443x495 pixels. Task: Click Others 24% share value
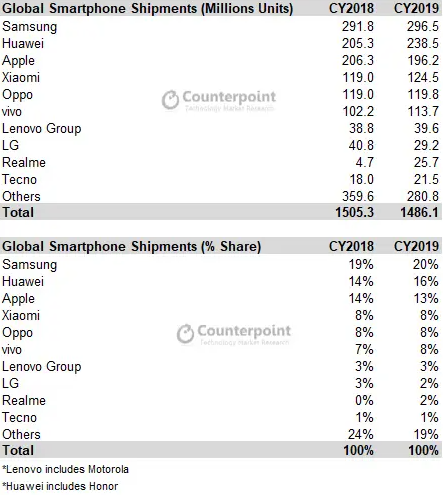[360, 434]
